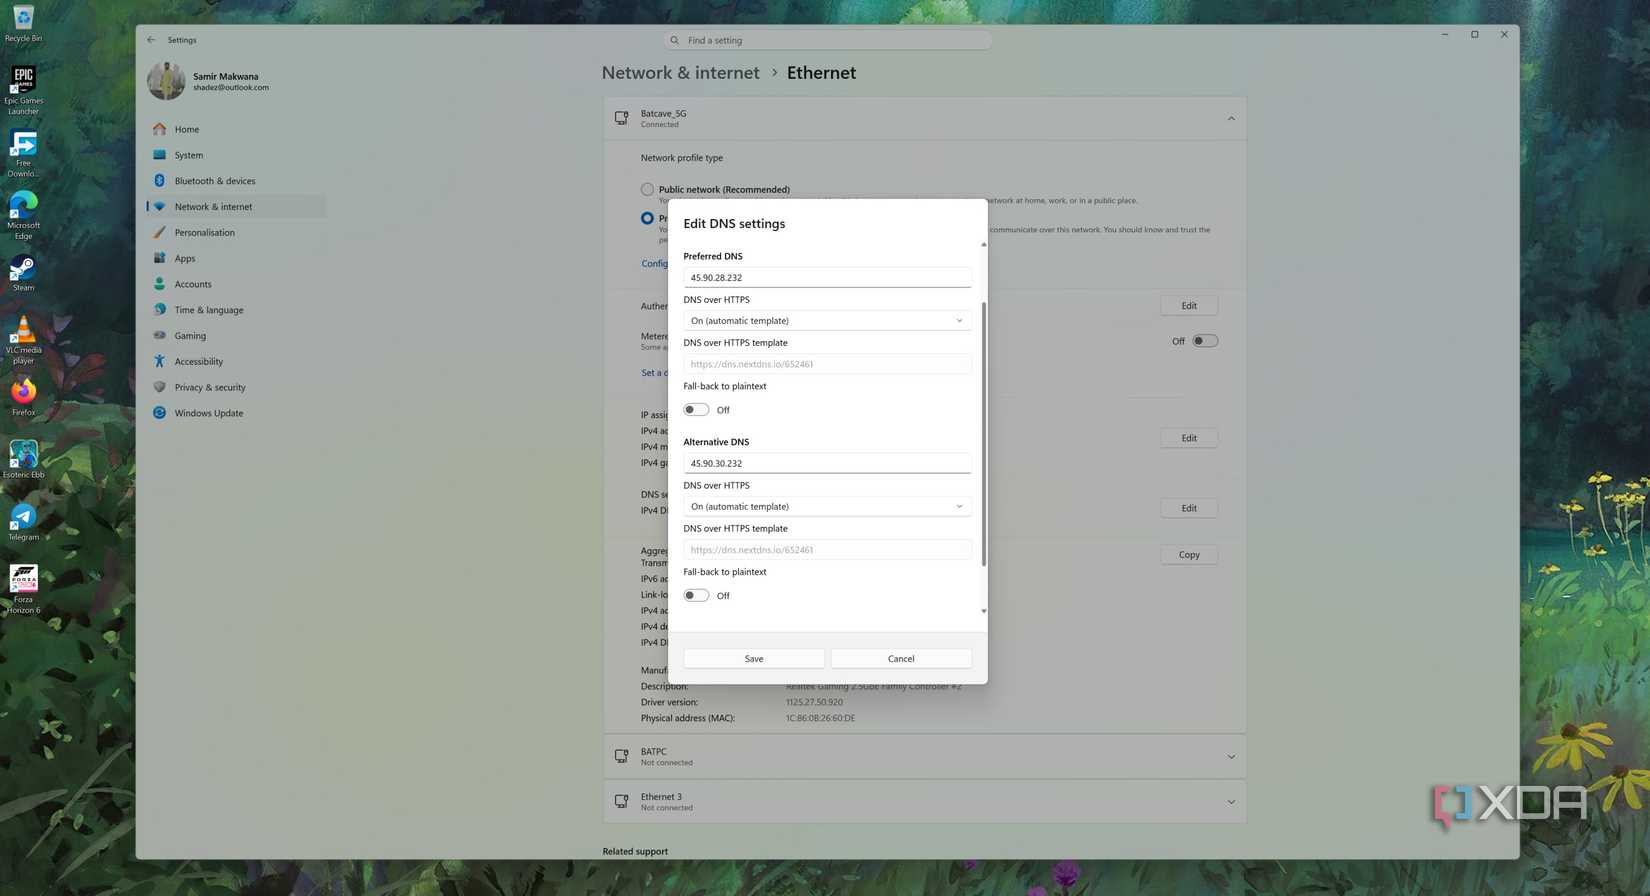Go to Bluetooth & devices settings
The image size is (1650, 896).
point(236,181)
